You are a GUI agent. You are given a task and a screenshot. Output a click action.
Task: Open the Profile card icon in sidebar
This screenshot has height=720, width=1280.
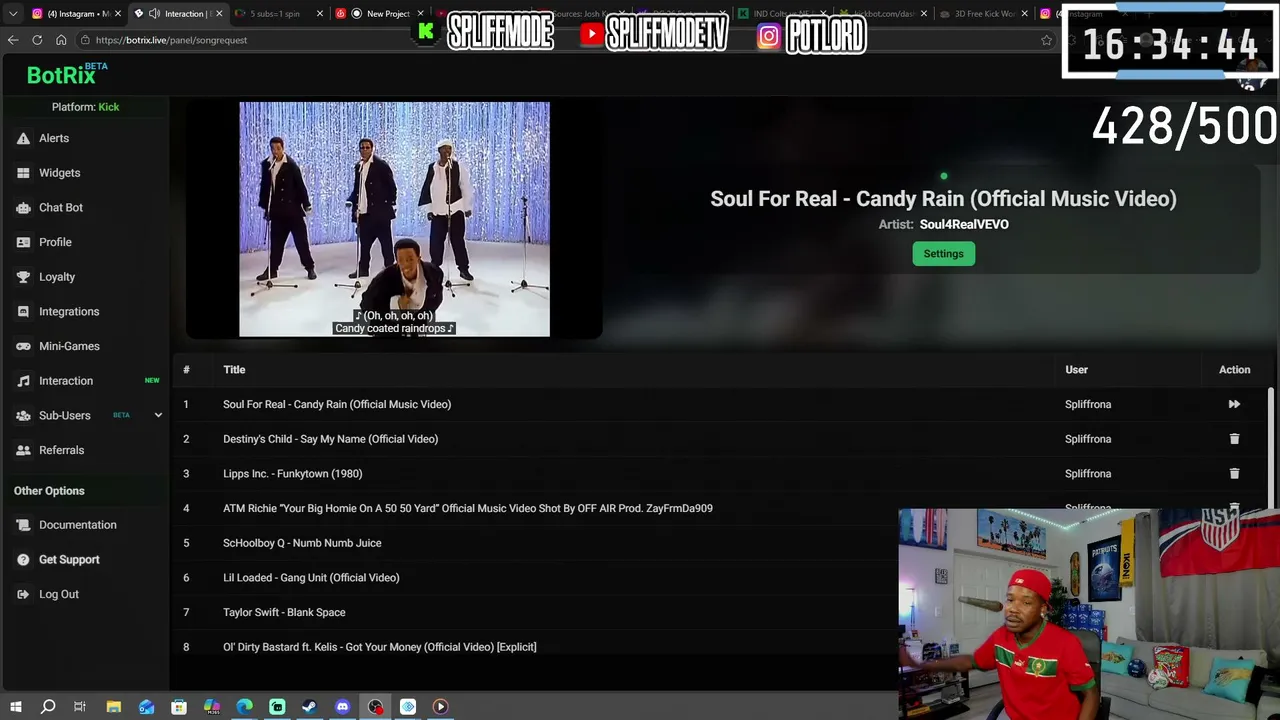[x=23, y=242]
